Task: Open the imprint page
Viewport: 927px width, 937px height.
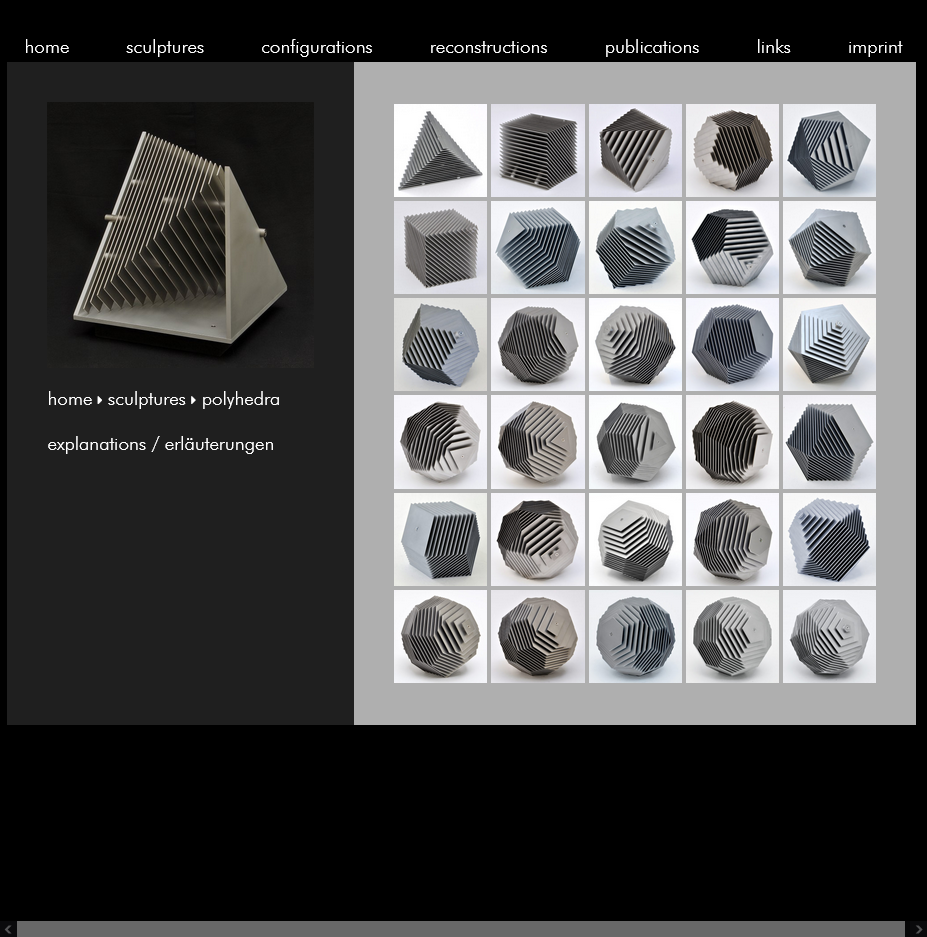Action: click(x=875, y=47)
